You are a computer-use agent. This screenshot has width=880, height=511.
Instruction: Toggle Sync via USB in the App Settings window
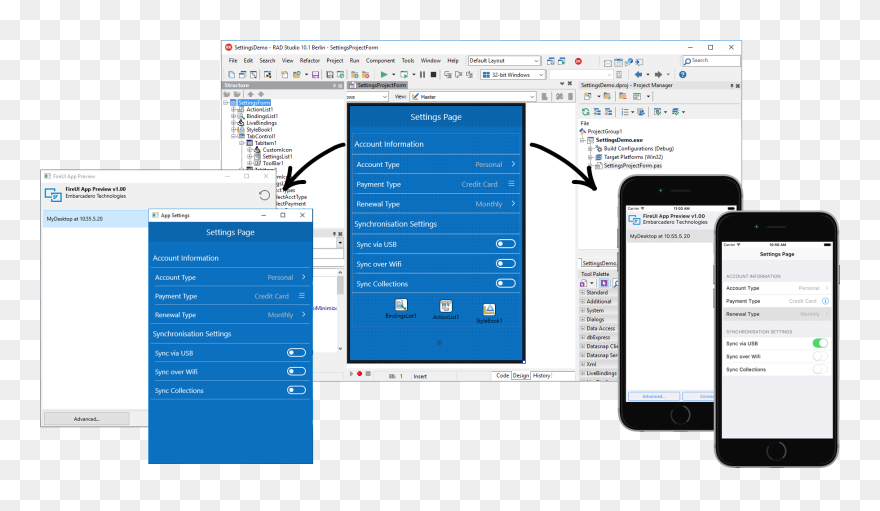[296, 352]
